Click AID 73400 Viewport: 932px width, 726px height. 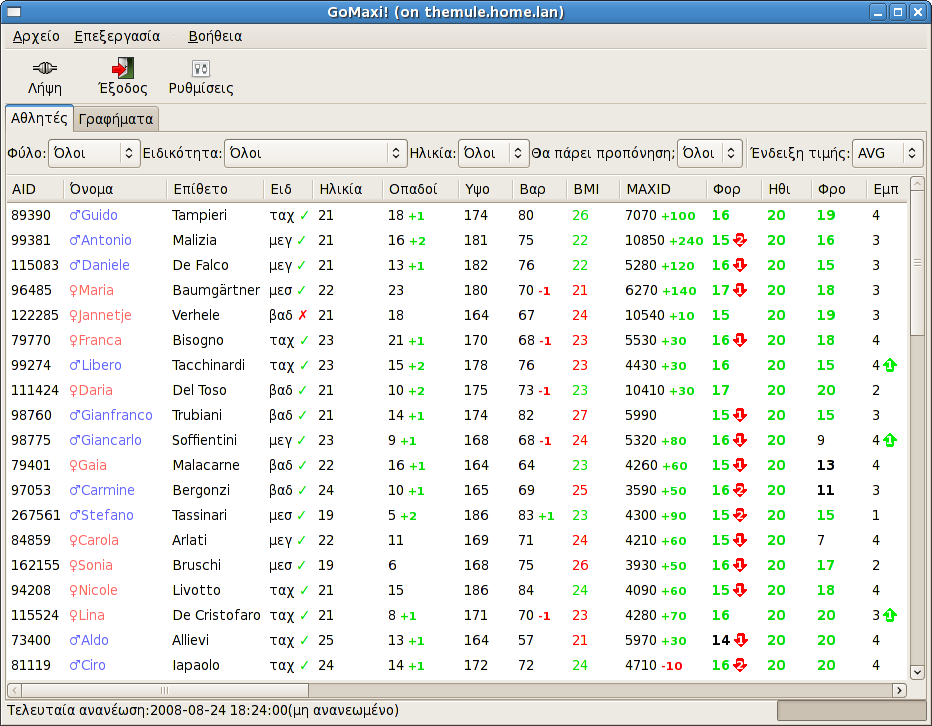click(31, 640)
